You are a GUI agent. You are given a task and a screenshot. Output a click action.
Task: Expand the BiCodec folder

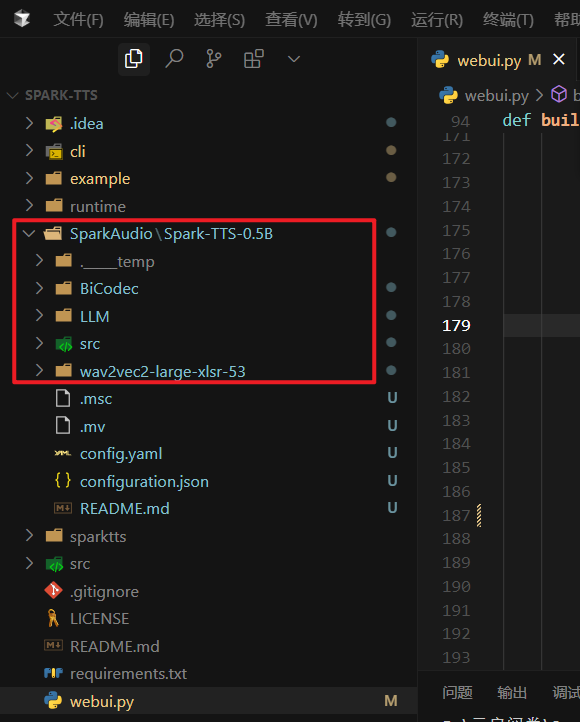click(40, 288)
